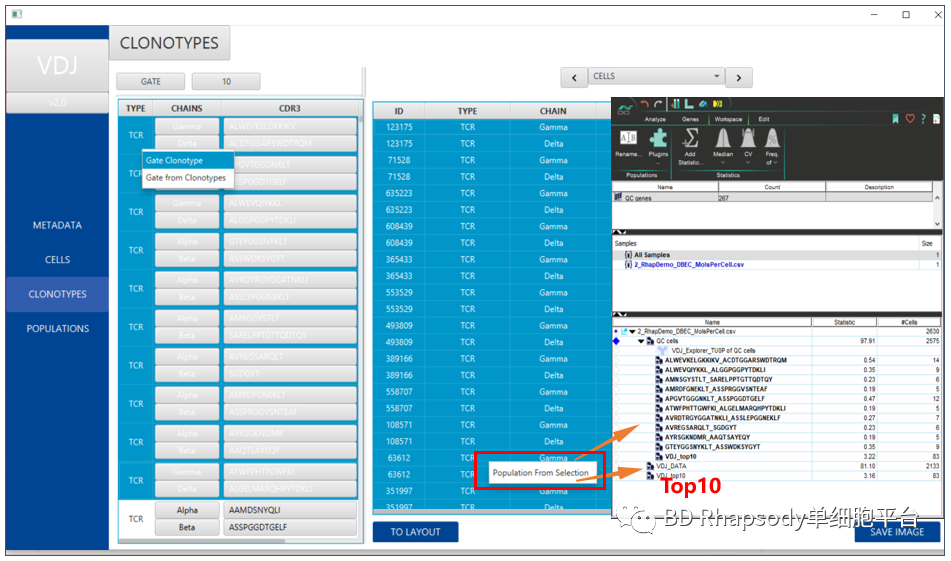The image size is (951, 561).
Task: Collapse the 2_RhapDemo_DBEC_MolsPerCell.csv tree node
Action: pyautogui.click(x=631, y=331)
